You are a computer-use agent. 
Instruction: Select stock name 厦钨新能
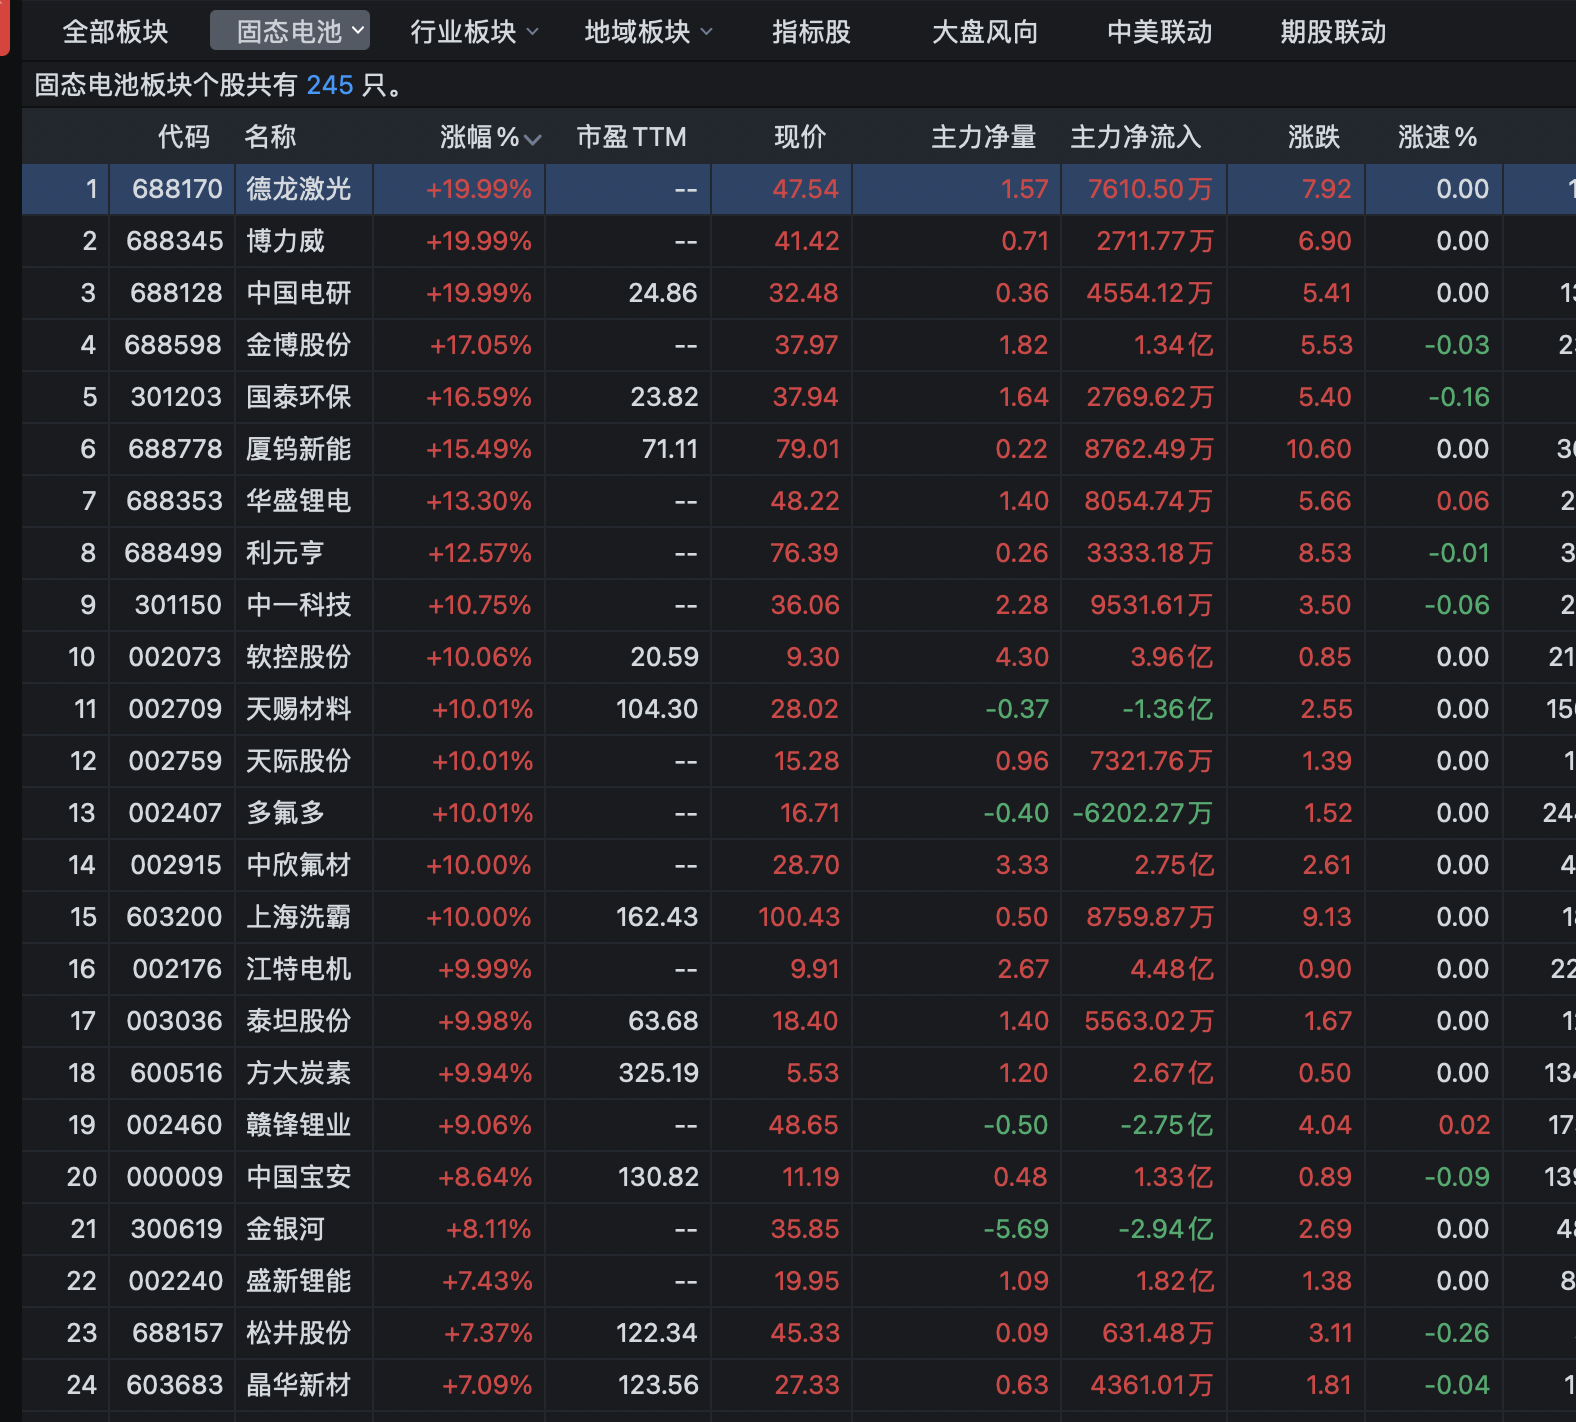point(299,449)
